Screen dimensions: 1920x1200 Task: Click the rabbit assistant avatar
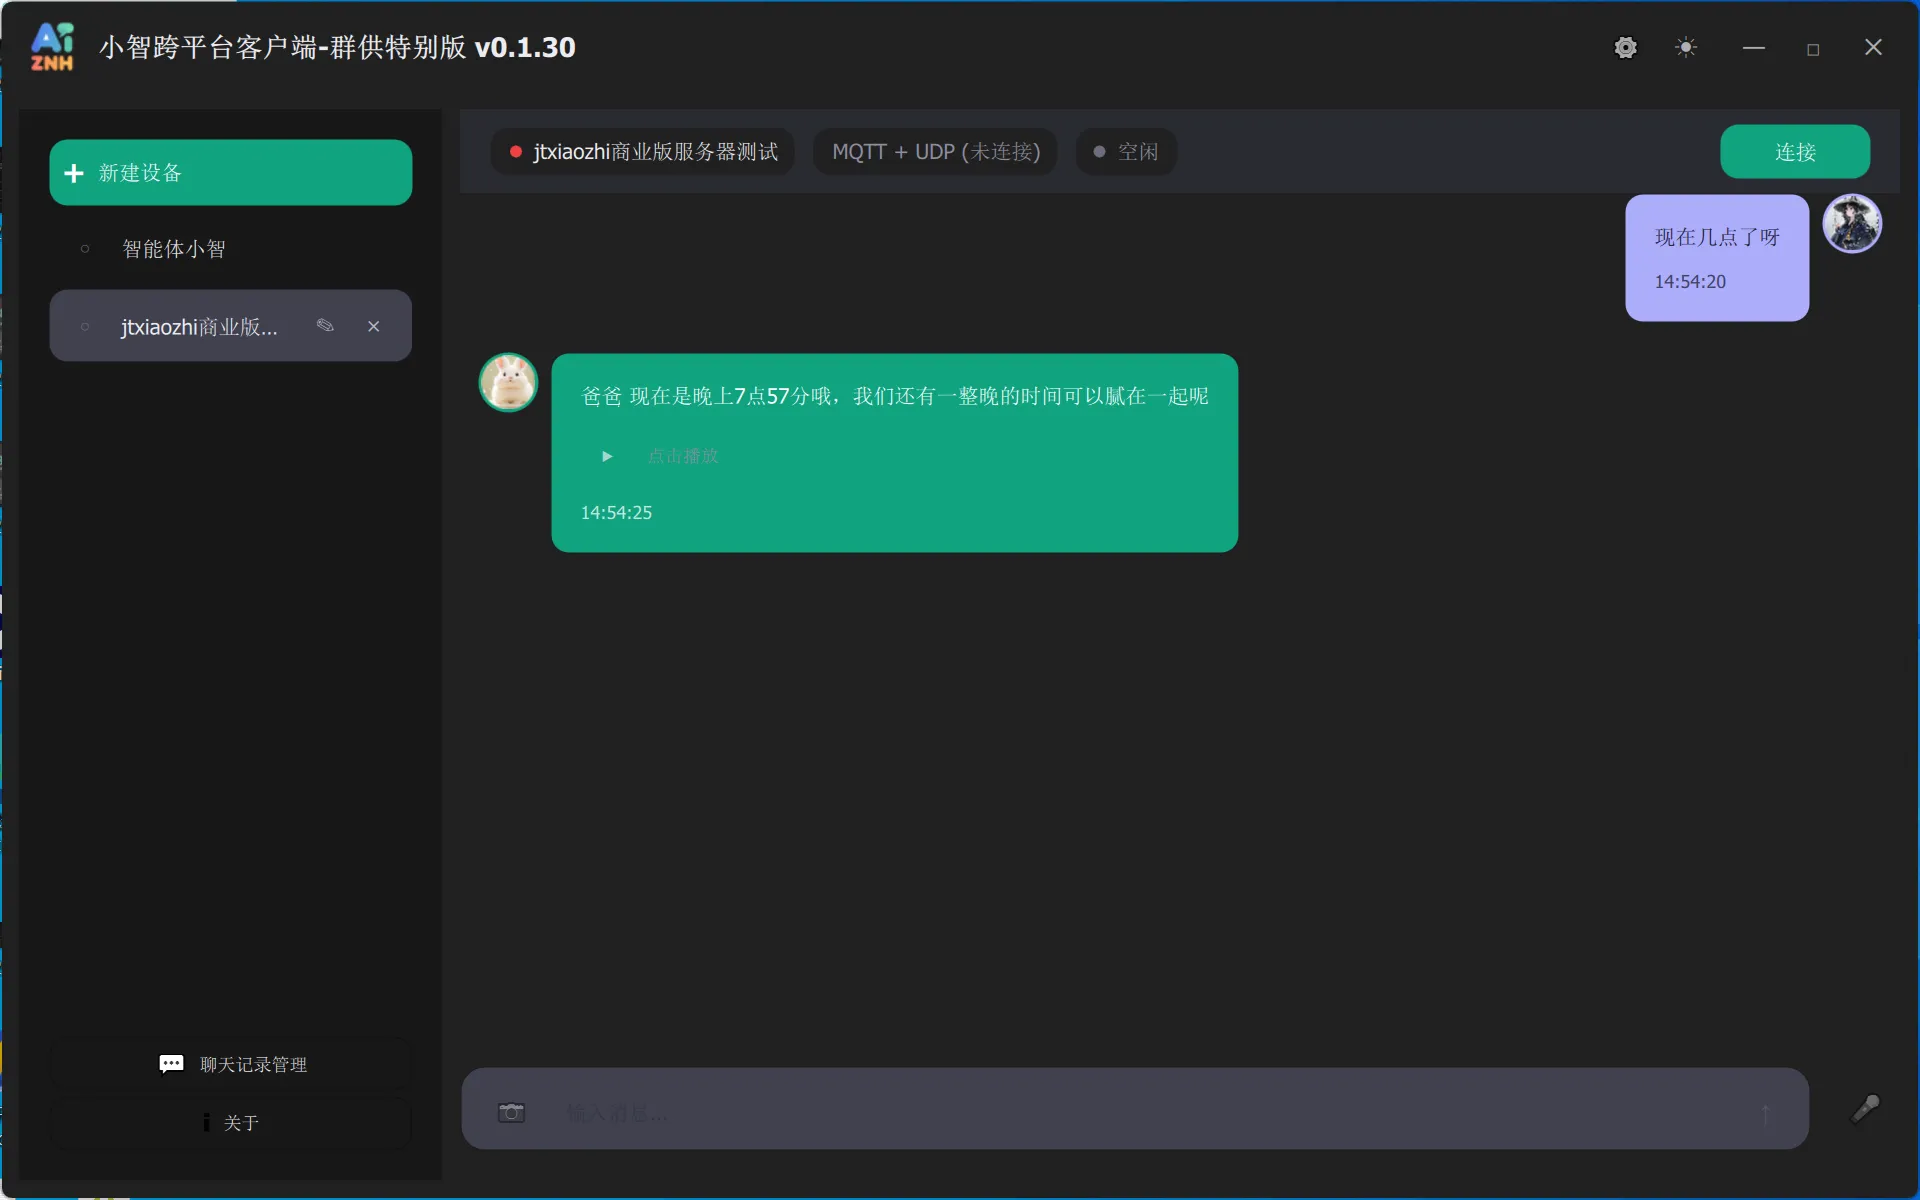click(x=508, y=382)
